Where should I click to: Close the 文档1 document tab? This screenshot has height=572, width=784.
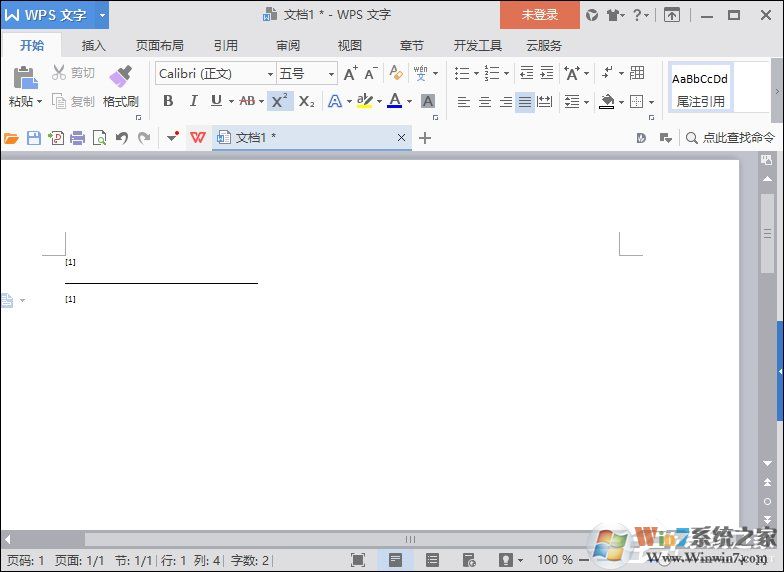(x=401, y=138)
